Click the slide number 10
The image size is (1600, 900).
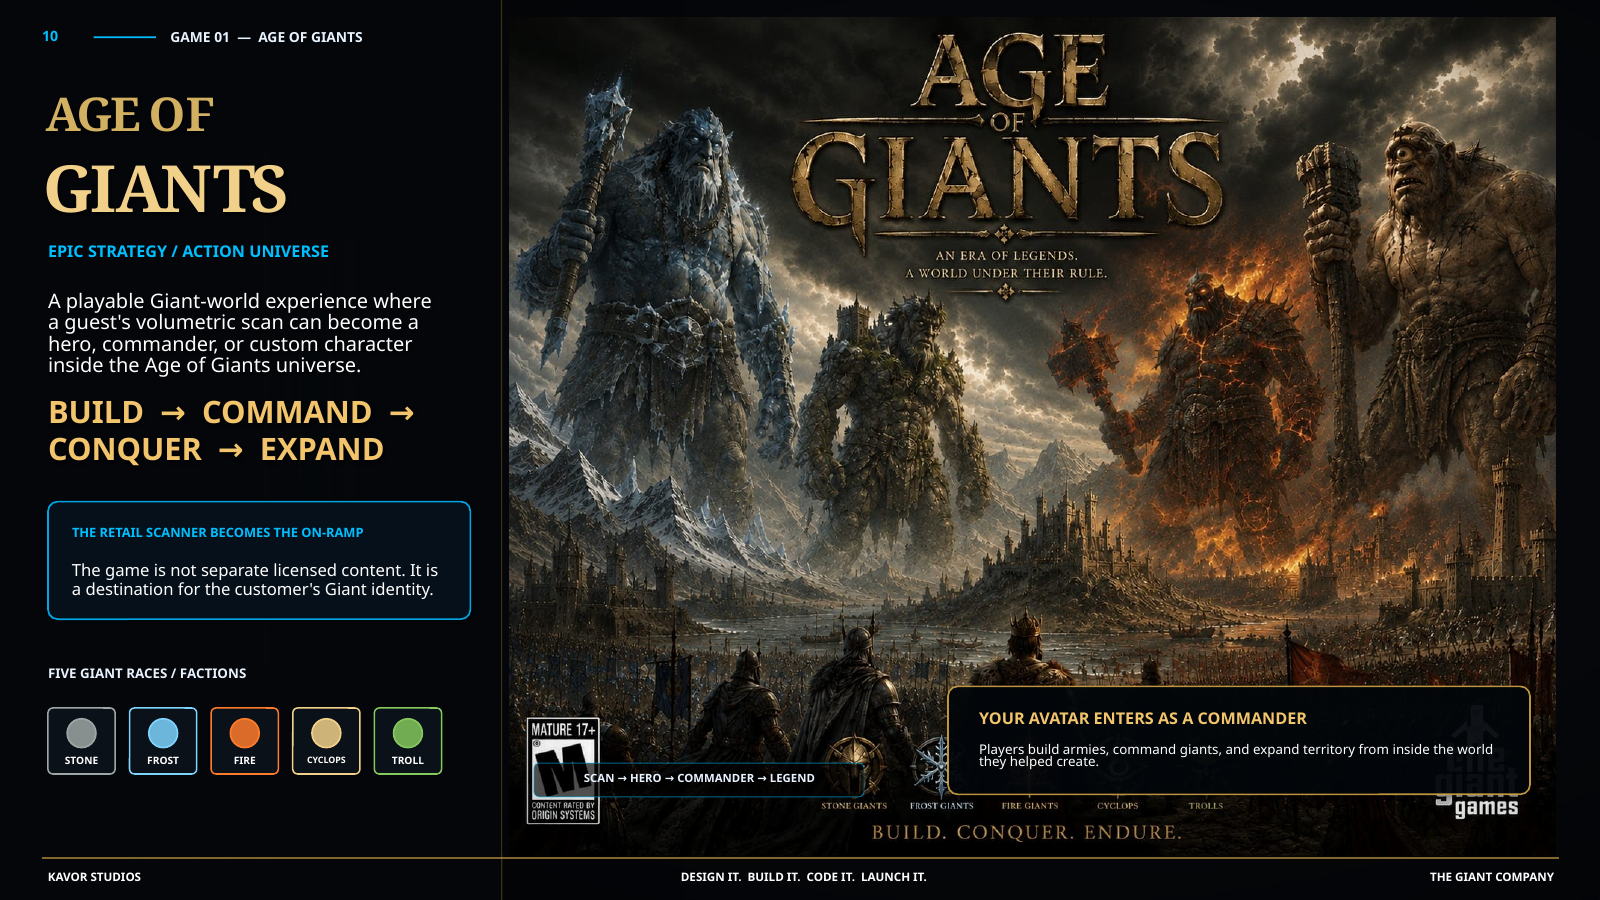point(50,36)
